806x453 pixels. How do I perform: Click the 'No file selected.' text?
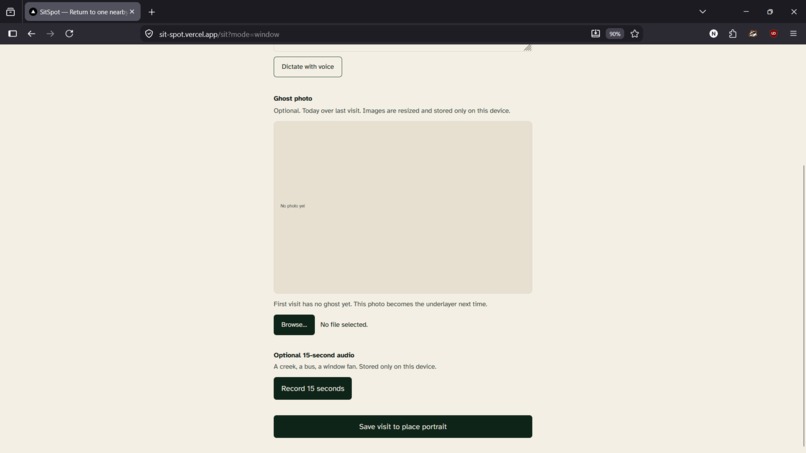click(344, 325)
